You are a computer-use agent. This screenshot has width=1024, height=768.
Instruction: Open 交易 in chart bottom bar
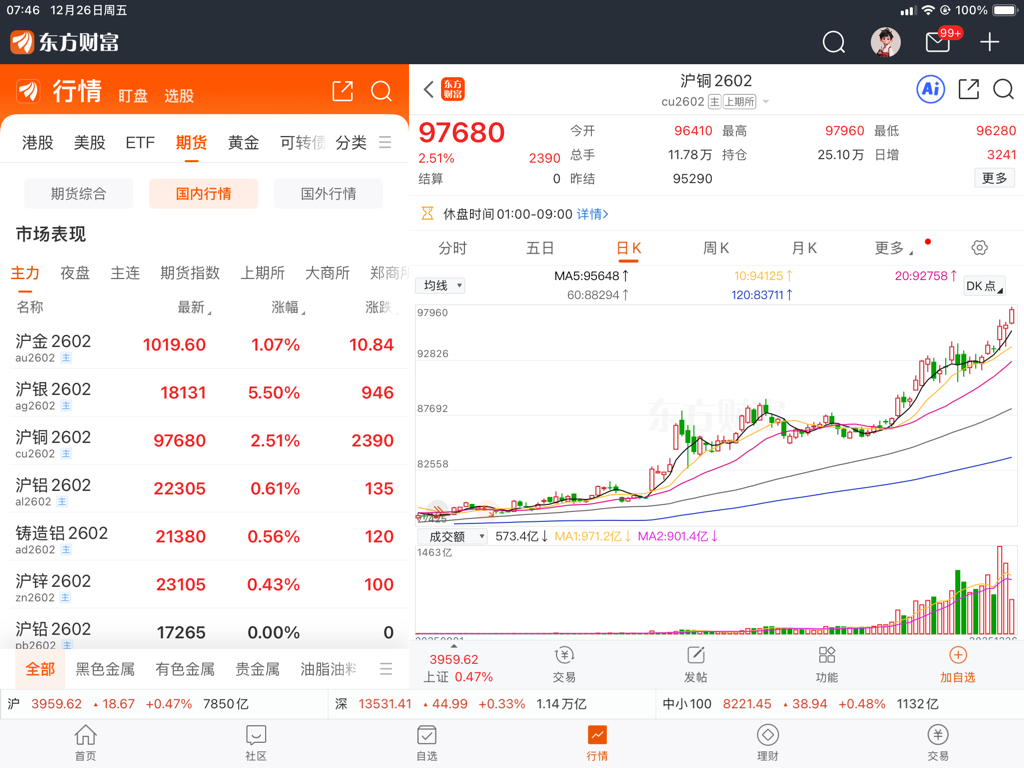[x=564, y=665]
